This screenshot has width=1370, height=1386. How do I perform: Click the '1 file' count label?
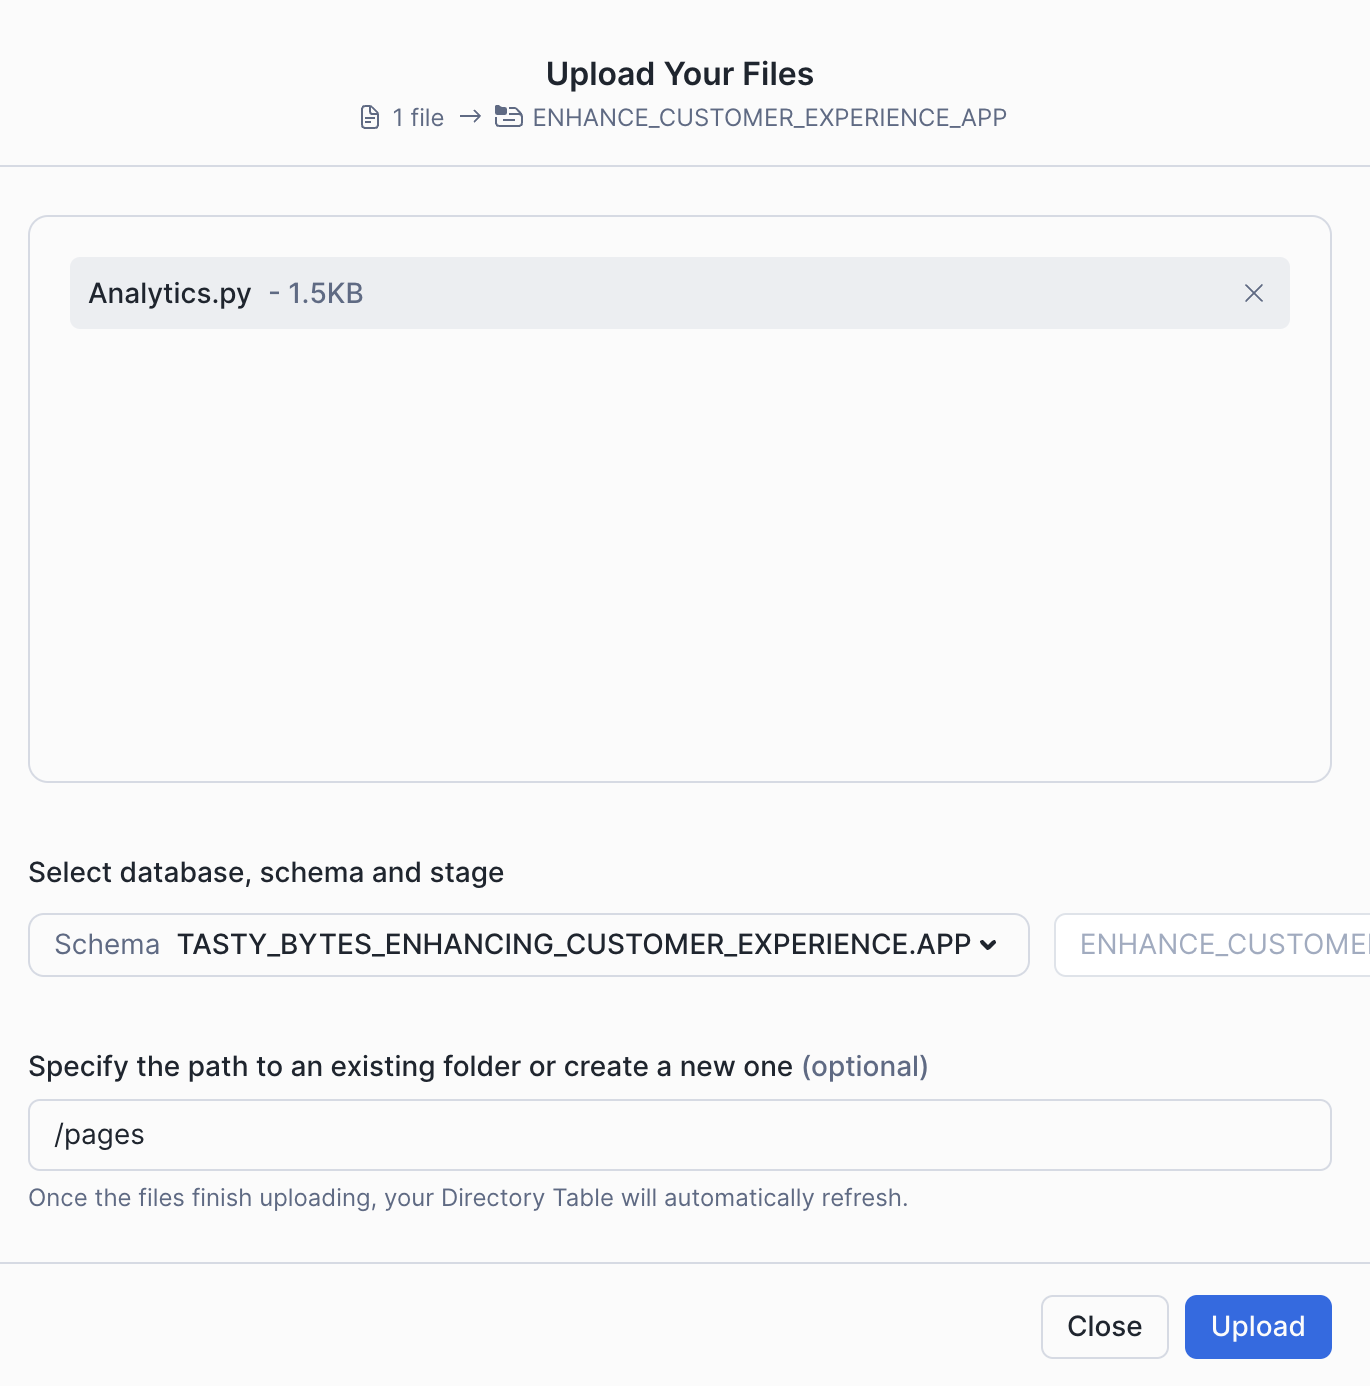coord(418,118)
